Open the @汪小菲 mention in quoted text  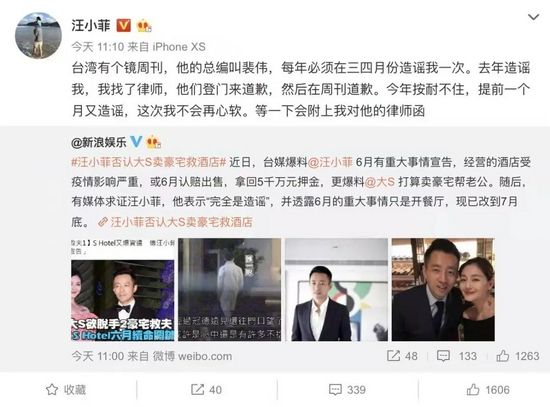(330, 162)
